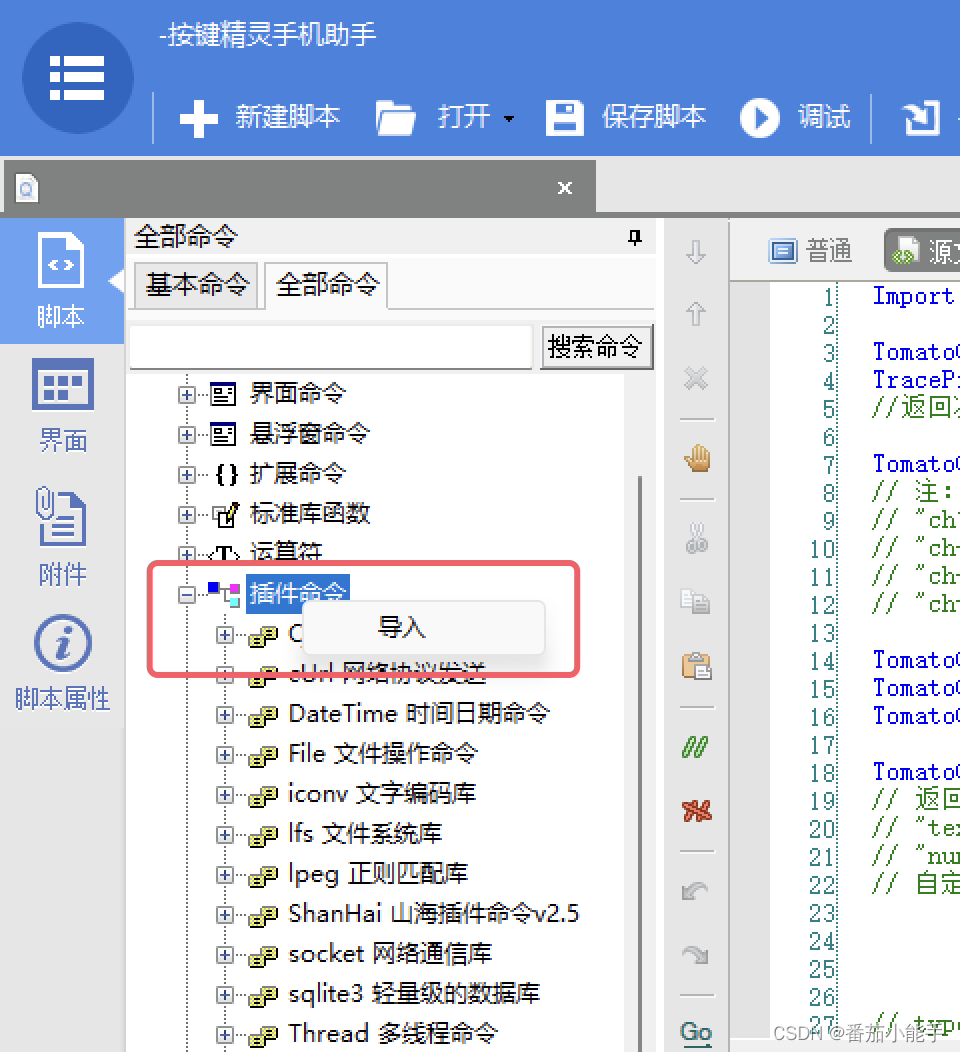Image resolution: width=960 pixels, height=1052 pixels.
Task: Expand the 扩展命令 tree node
Action: pyautogui.click(x=186, y=475)
